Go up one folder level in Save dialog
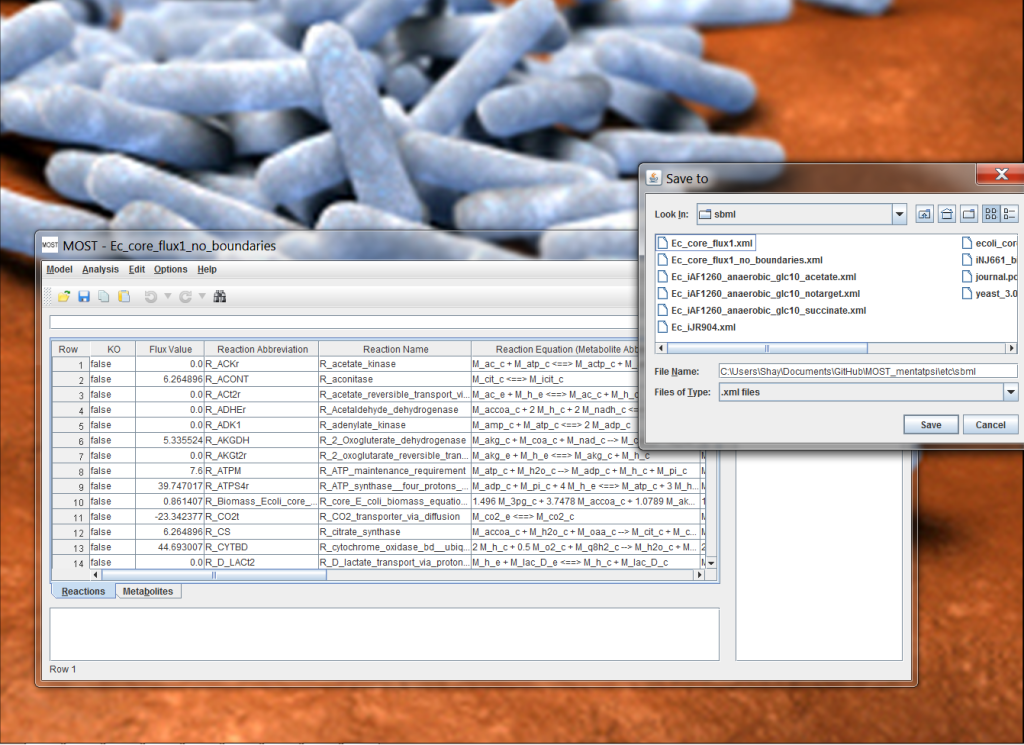This screenshot has width=1024, height=745. 925,214
